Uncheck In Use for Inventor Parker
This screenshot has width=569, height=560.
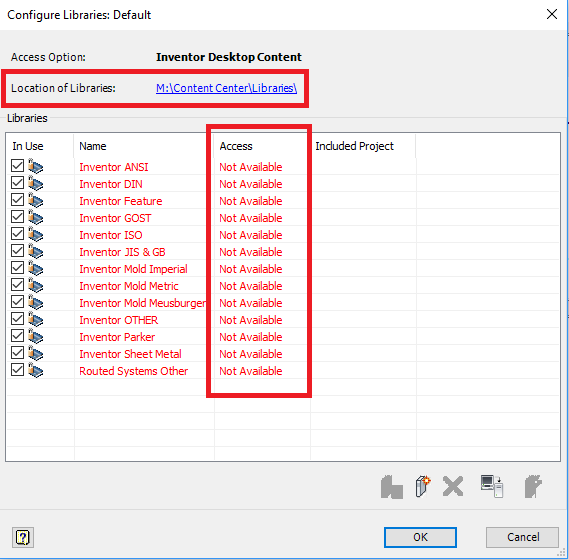click(17, 335)
